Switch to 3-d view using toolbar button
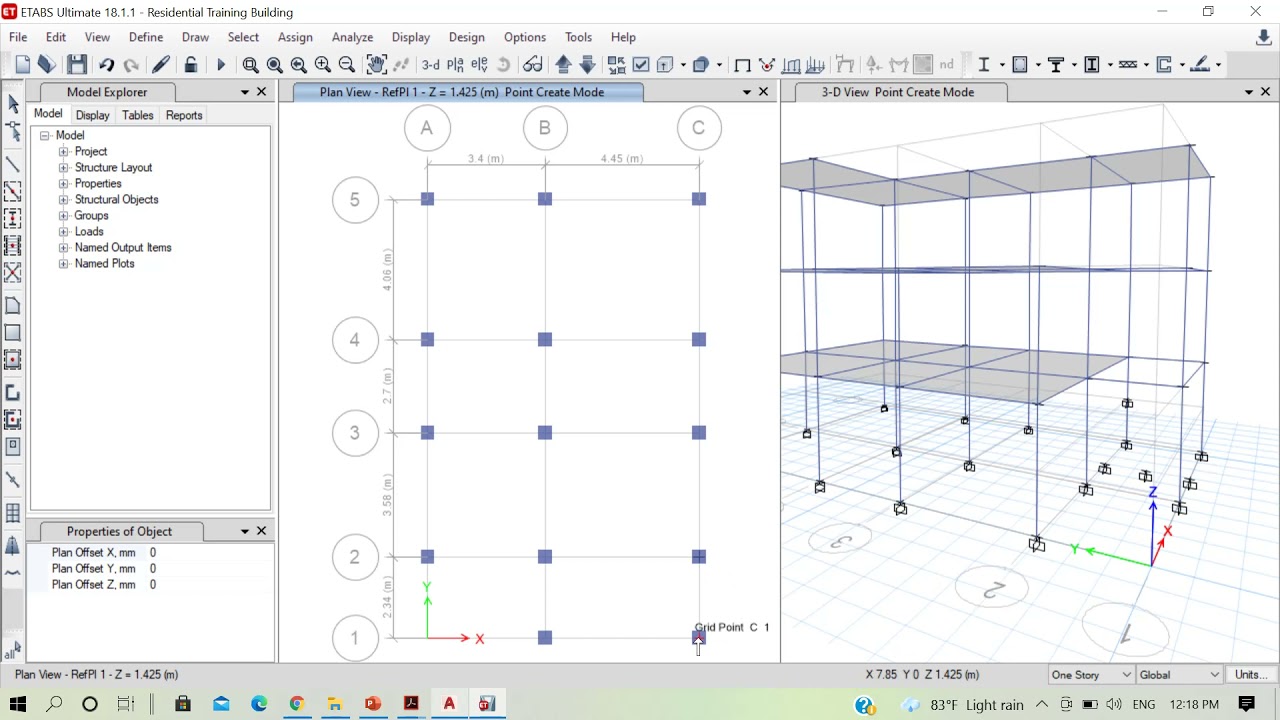 click(x=431, y=65)
